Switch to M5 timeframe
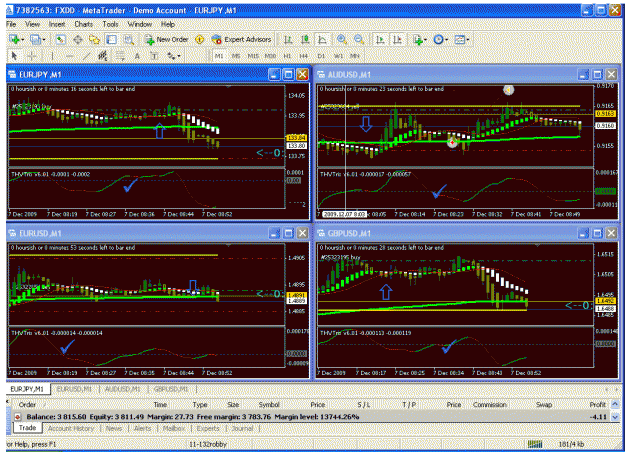The image size is (625, 452). tap(236, 56)
